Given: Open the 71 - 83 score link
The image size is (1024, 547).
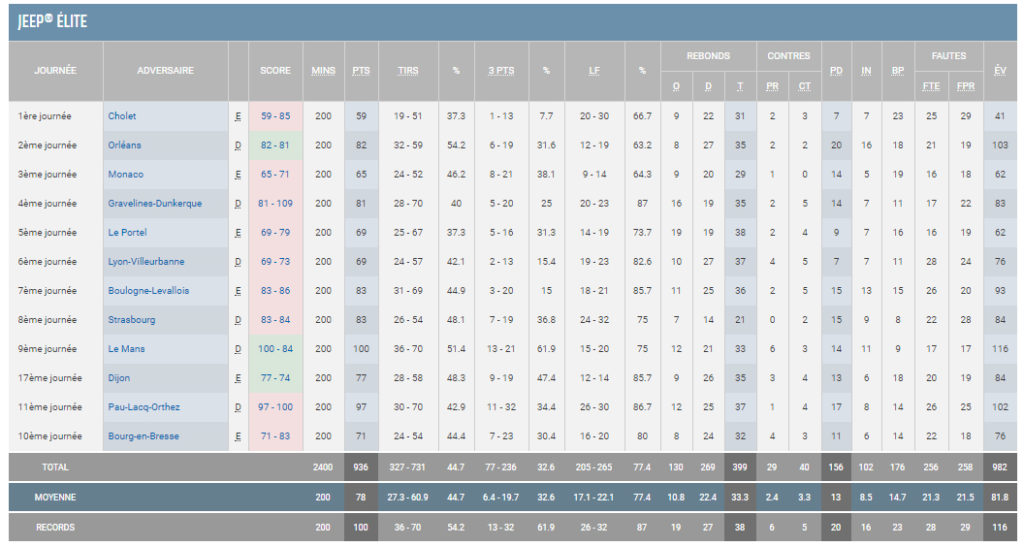Looking at the screenshot, I should (276, 436).
